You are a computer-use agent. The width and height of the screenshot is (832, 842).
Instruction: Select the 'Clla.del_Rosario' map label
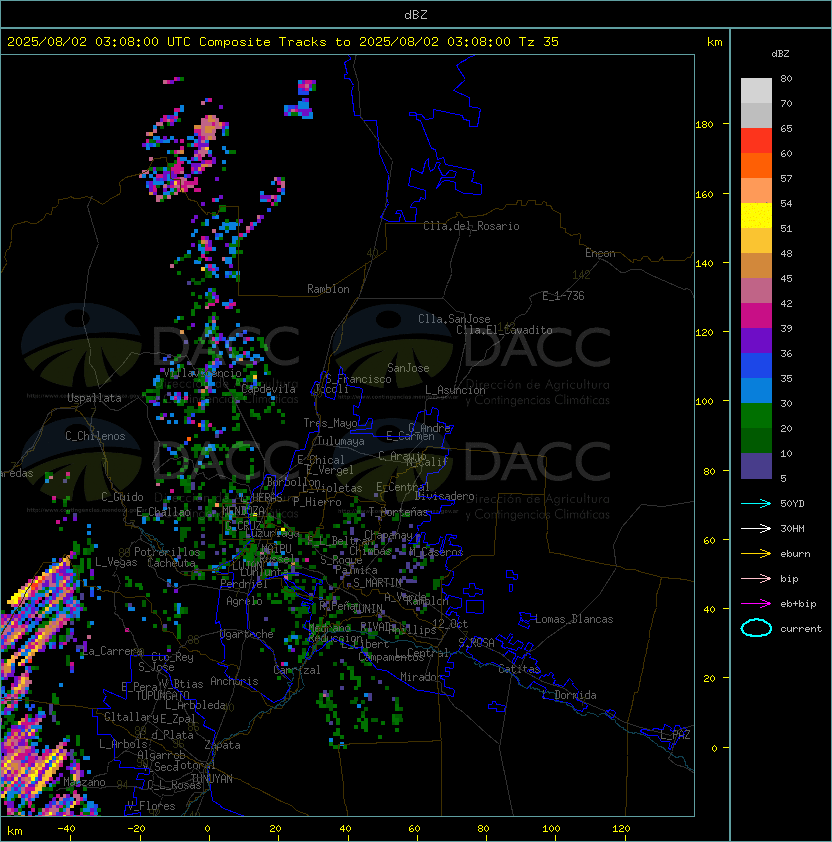pyautogui.click(x=471, y=226)
